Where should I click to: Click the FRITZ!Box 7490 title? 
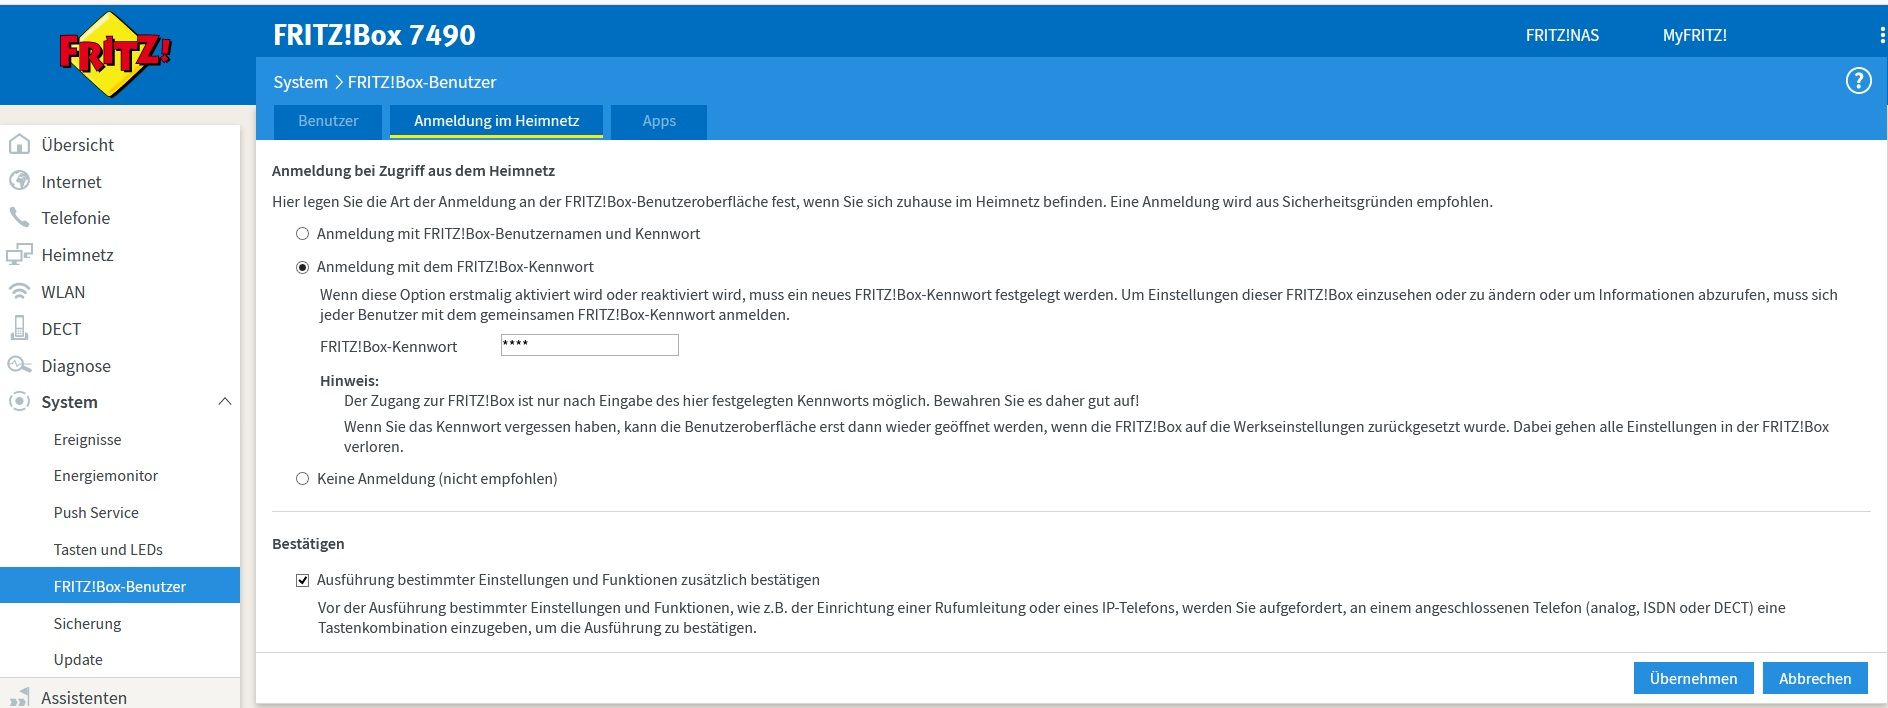374,35
